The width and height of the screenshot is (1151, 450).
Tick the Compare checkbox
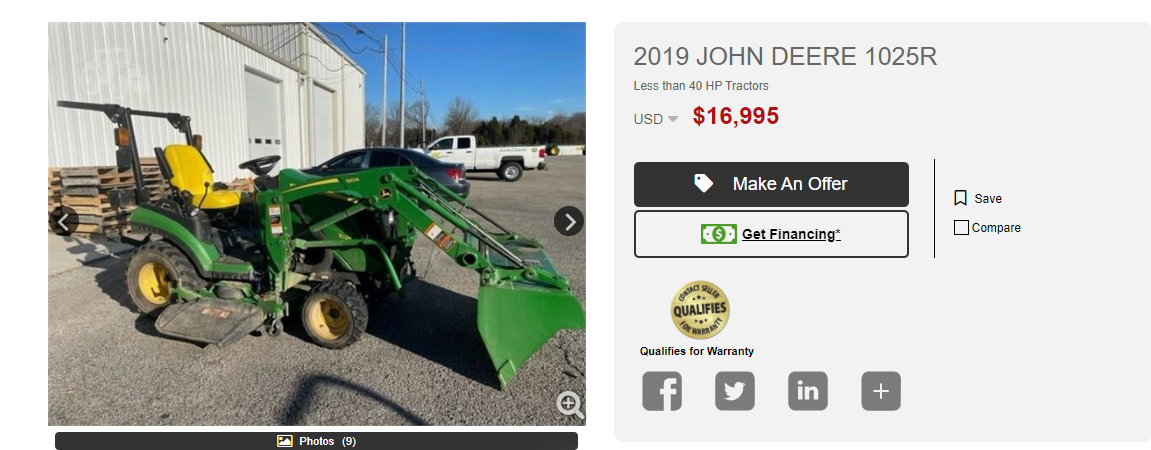coord(961,228)
